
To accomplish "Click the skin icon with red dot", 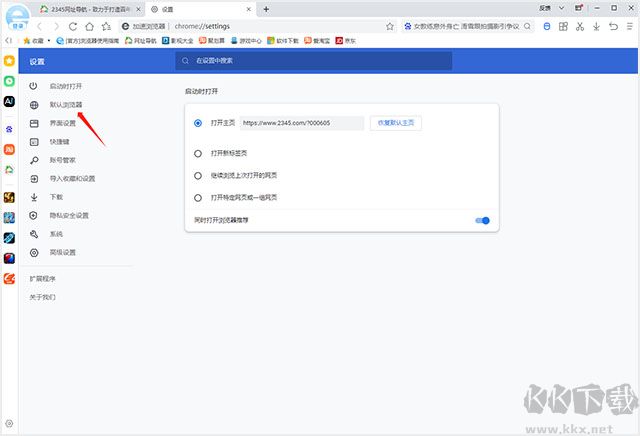I will (x=578, y=8).
